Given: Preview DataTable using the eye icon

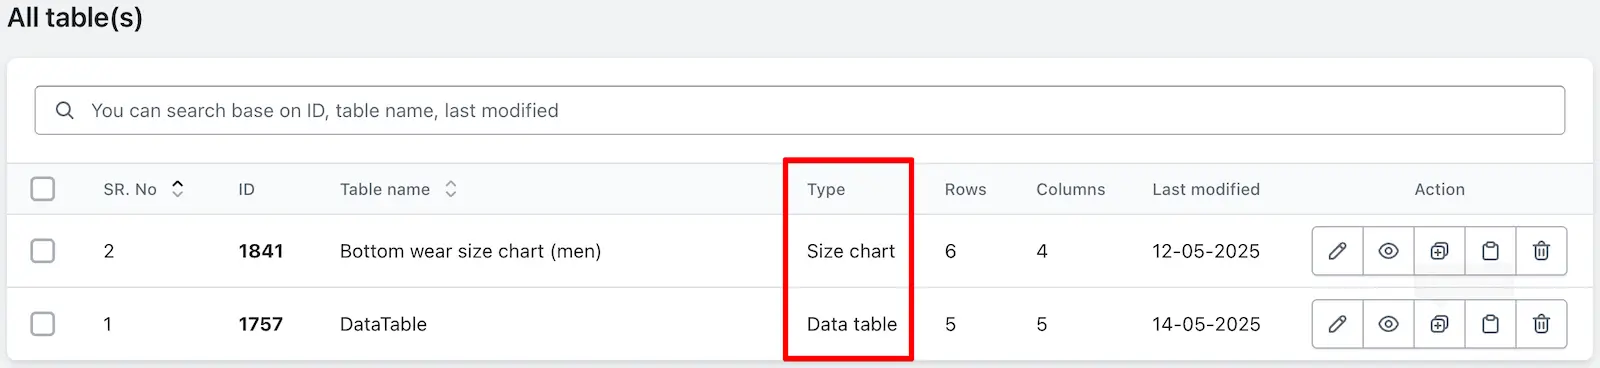Looking at the screenshot, I should (x=1389, y=324).
